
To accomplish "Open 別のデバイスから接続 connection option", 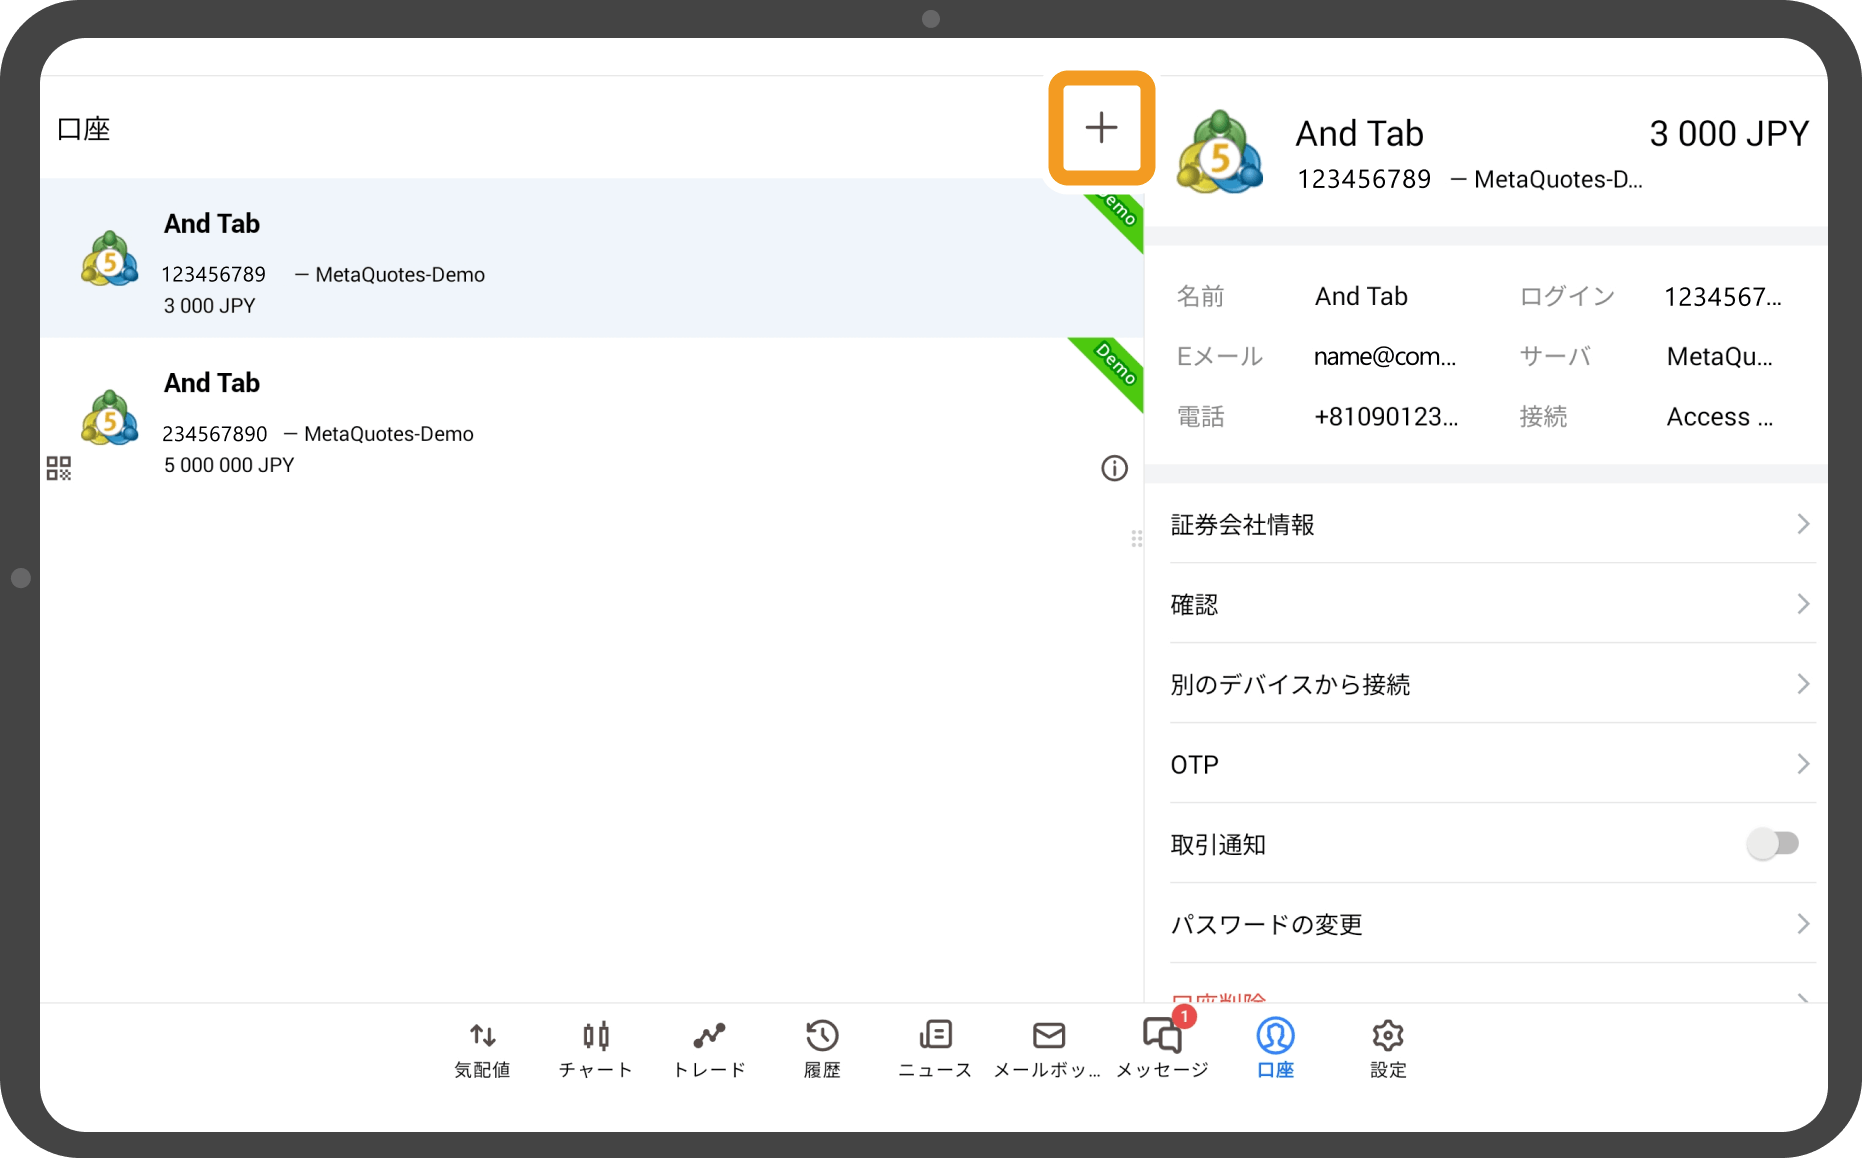I will (1490, 684).
